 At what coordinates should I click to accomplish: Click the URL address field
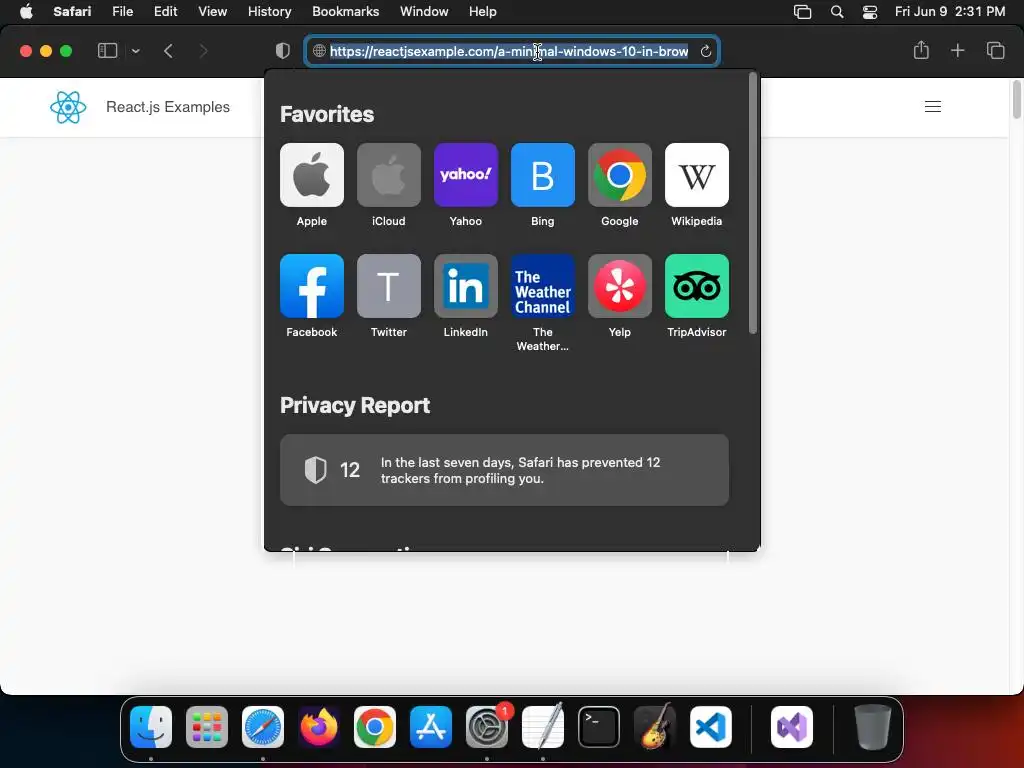click(512, 51)
